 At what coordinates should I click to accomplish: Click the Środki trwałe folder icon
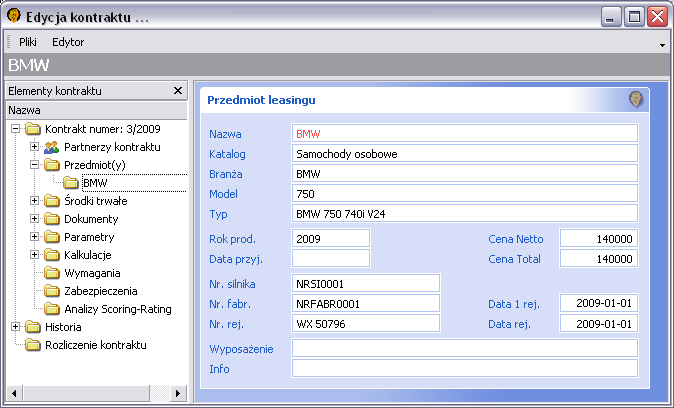(x=51, y=201)
